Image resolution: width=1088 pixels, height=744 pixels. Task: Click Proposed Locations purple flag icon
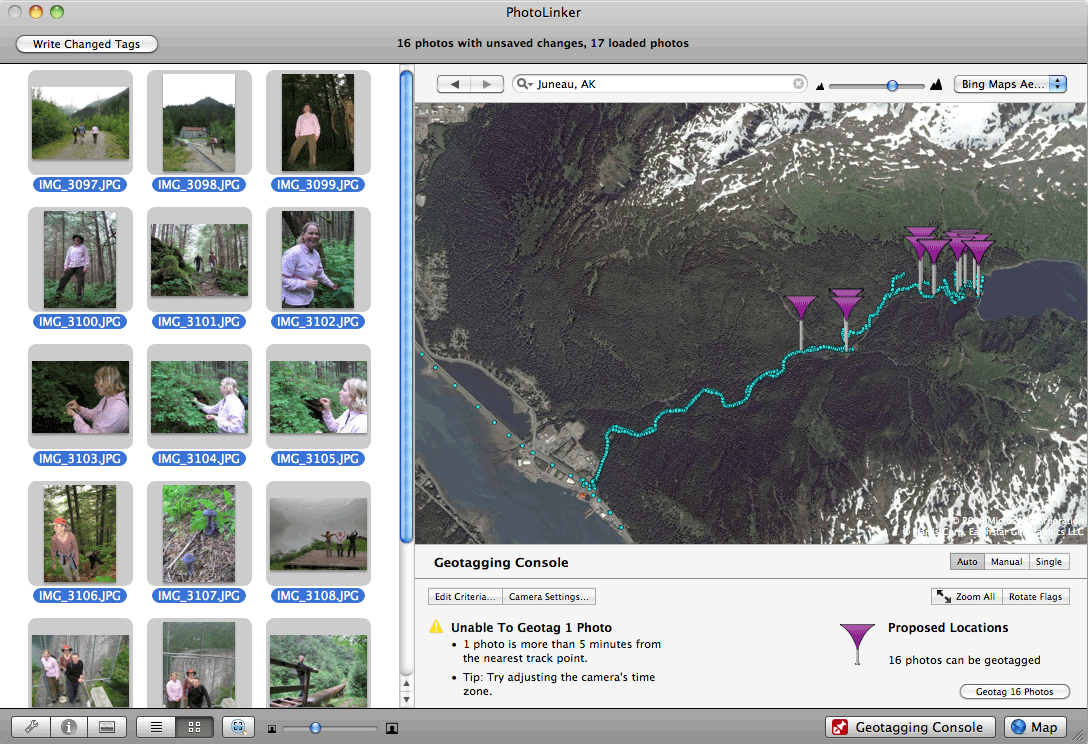858,644
